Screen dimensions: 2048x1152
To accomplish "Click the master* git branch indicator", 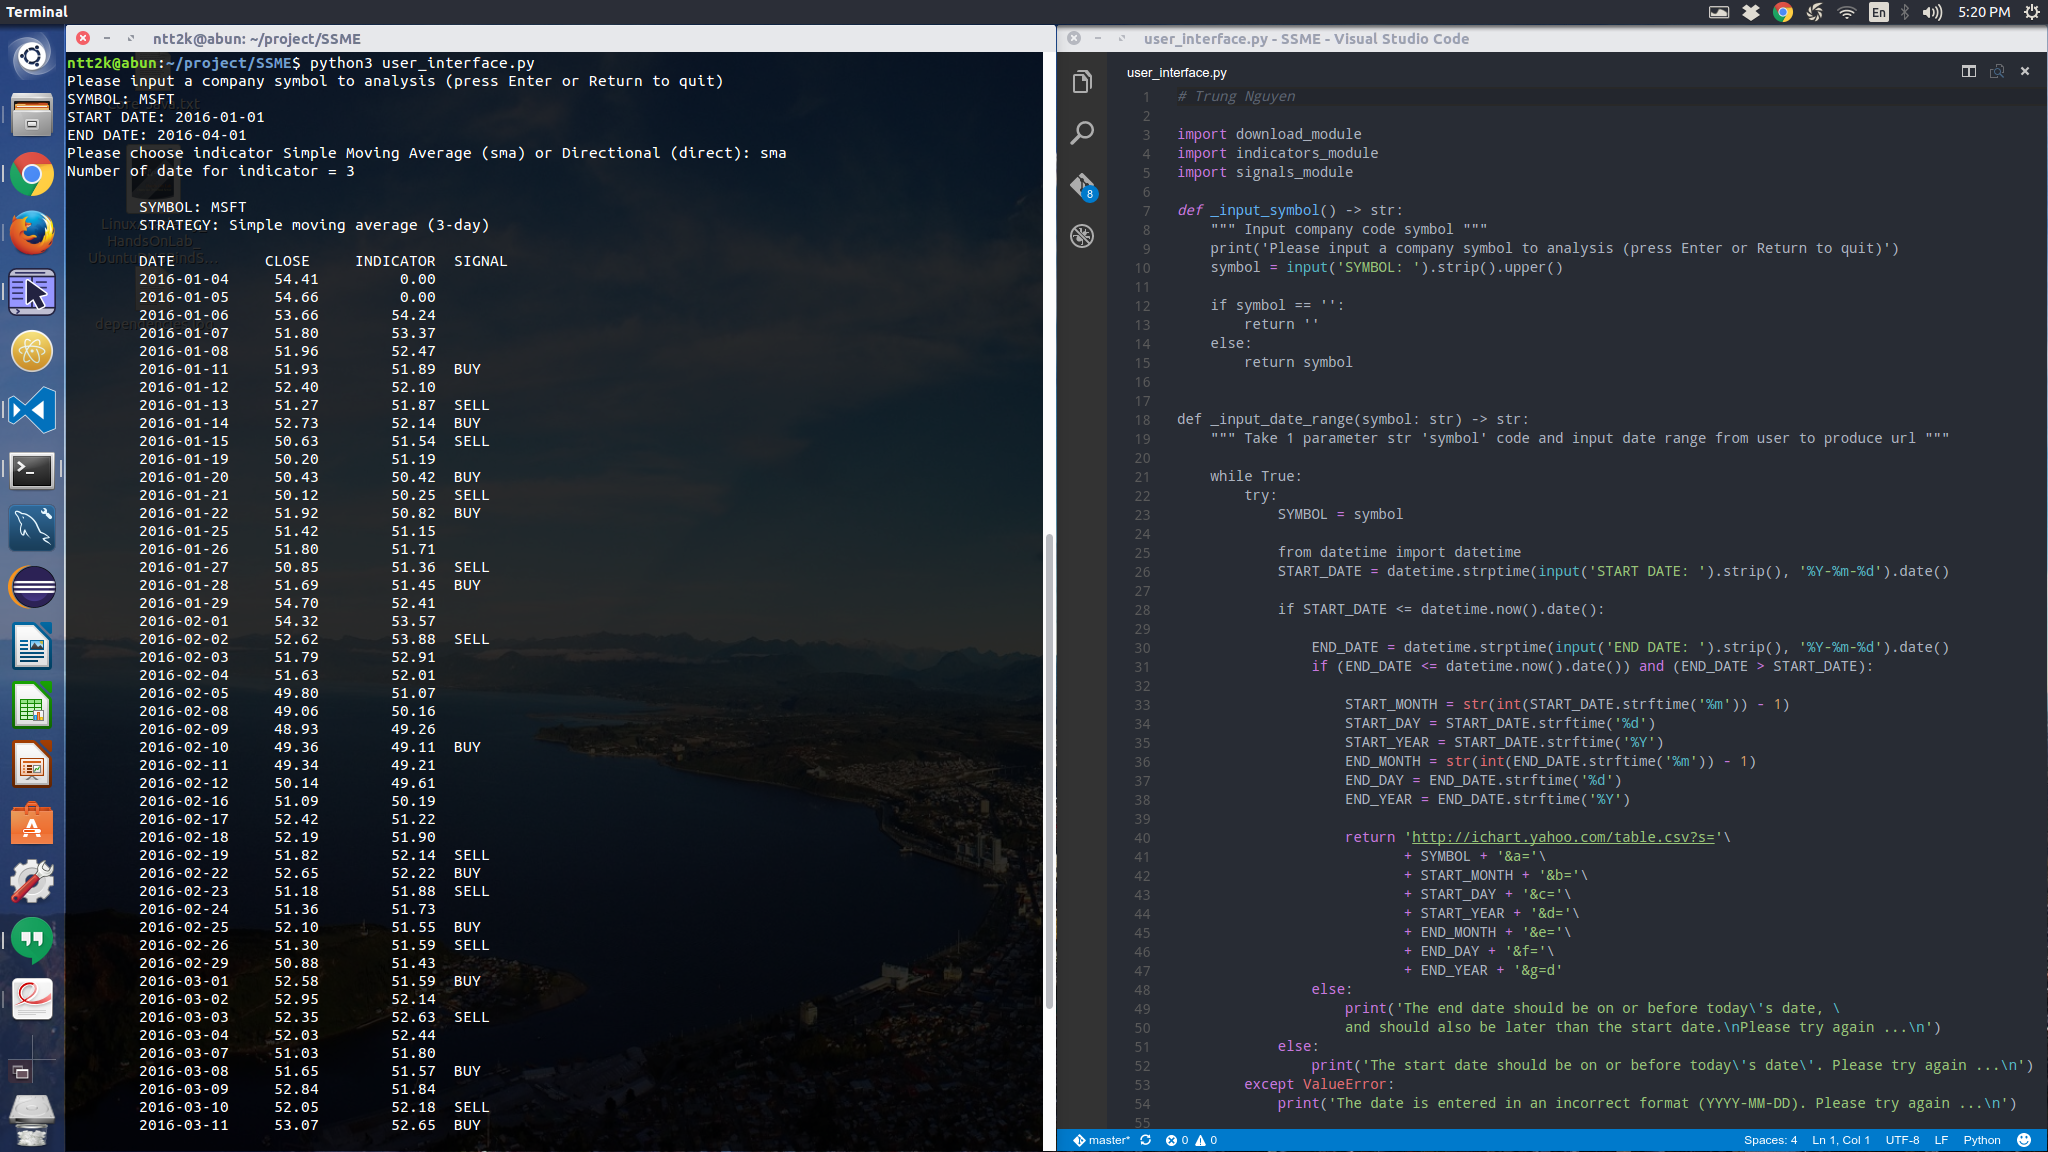I will pos(1102,1140).
